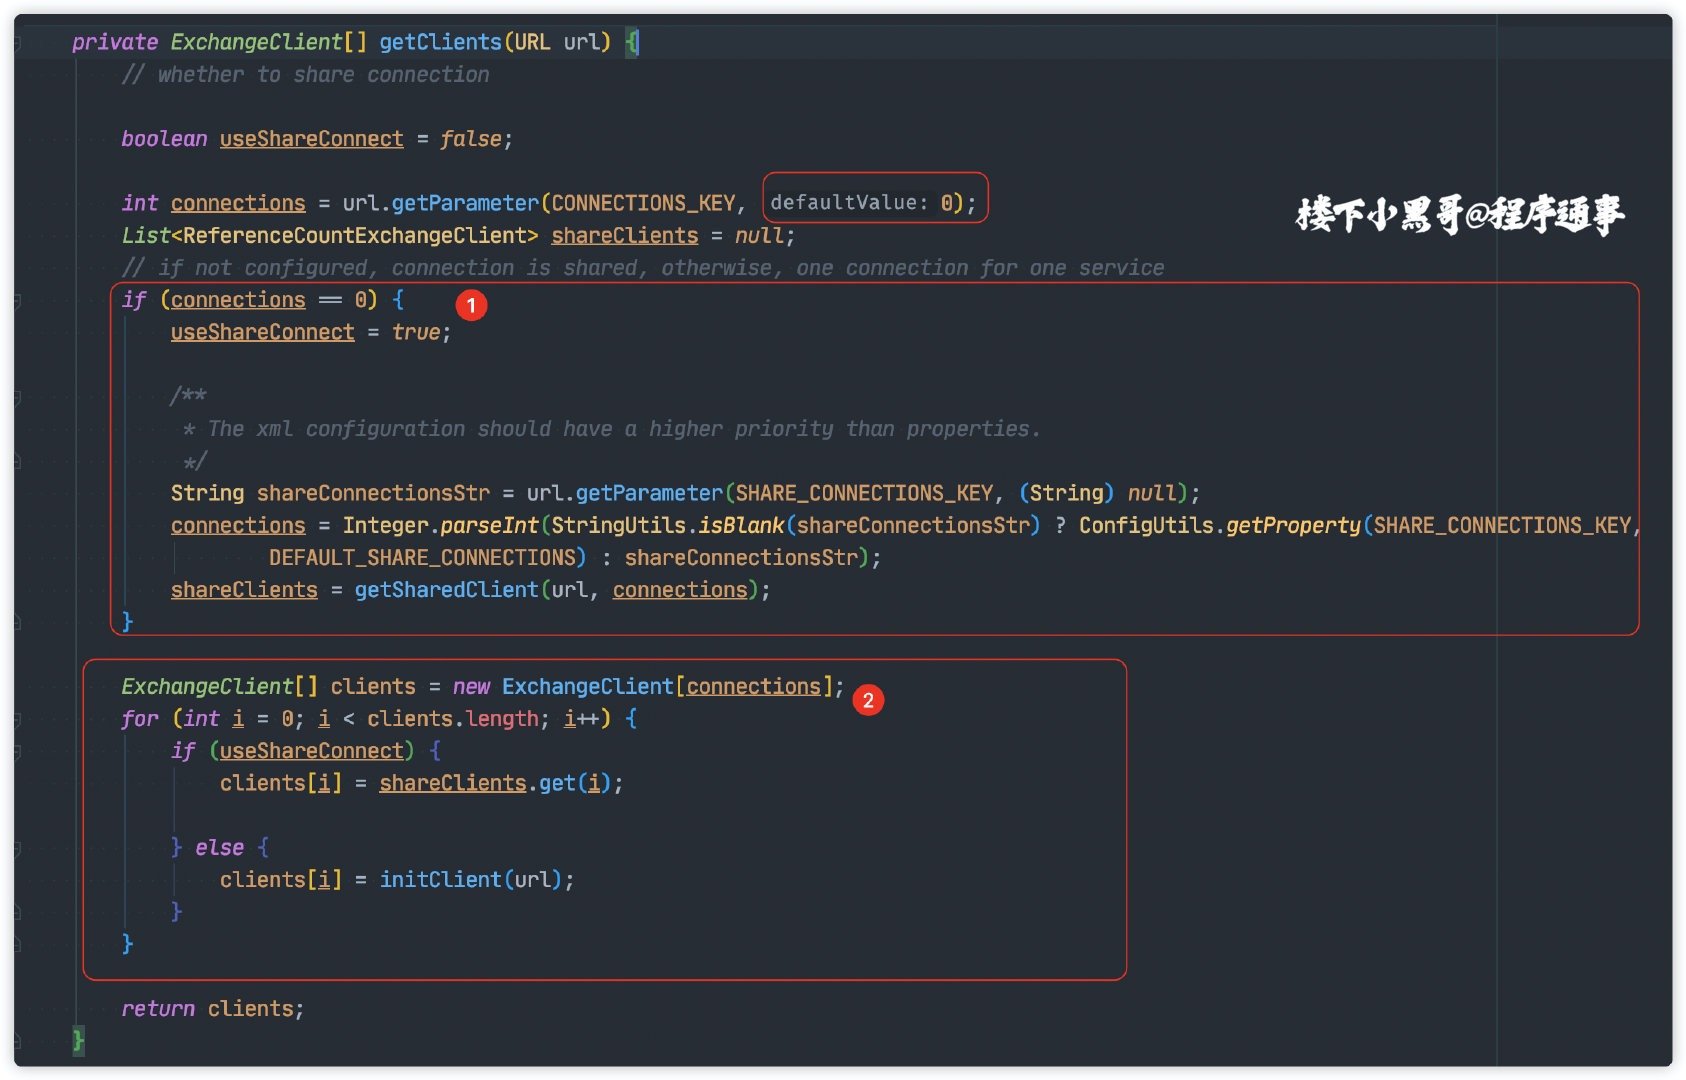Collapse the 'if (useShareConnect)' block fold marker

click(x=17, y=751)
